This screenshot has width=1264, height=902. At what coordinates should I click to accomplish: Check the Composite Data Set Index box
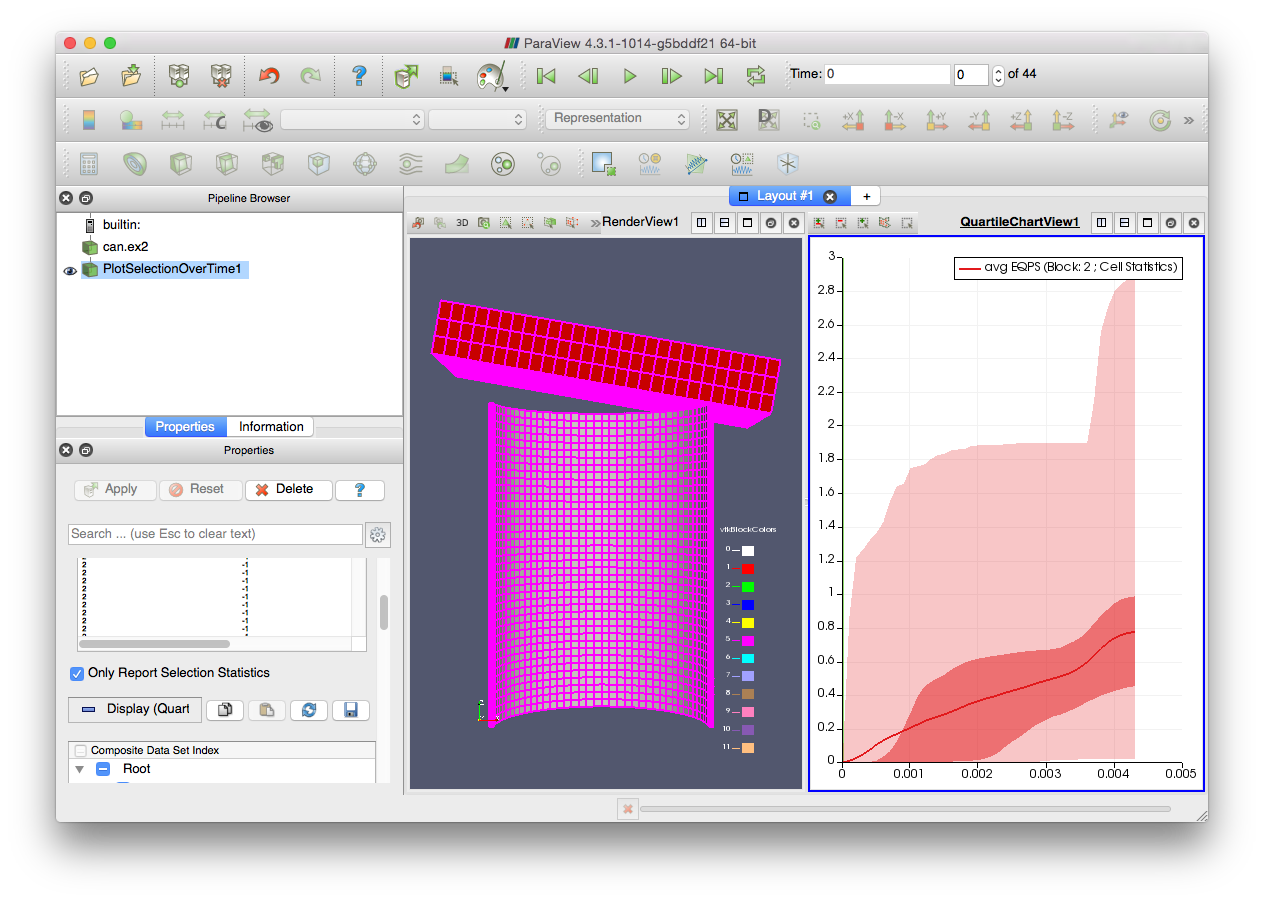(x=80, y=750)
